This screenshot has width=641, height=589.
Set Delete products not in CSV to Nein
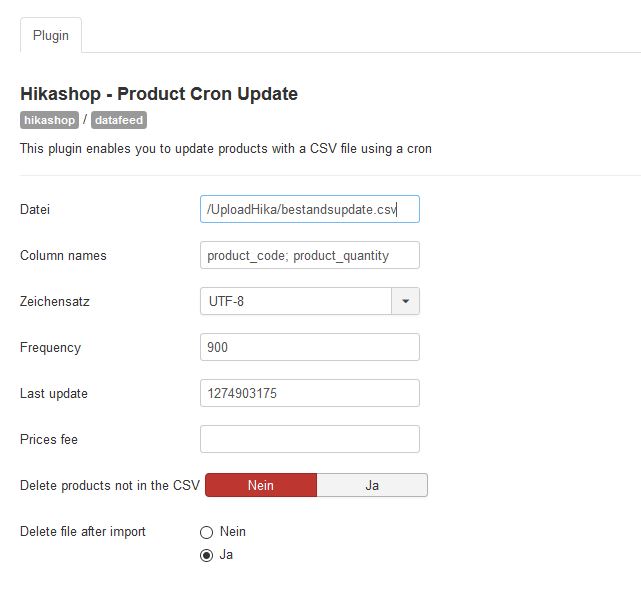[x=261, y=485]
